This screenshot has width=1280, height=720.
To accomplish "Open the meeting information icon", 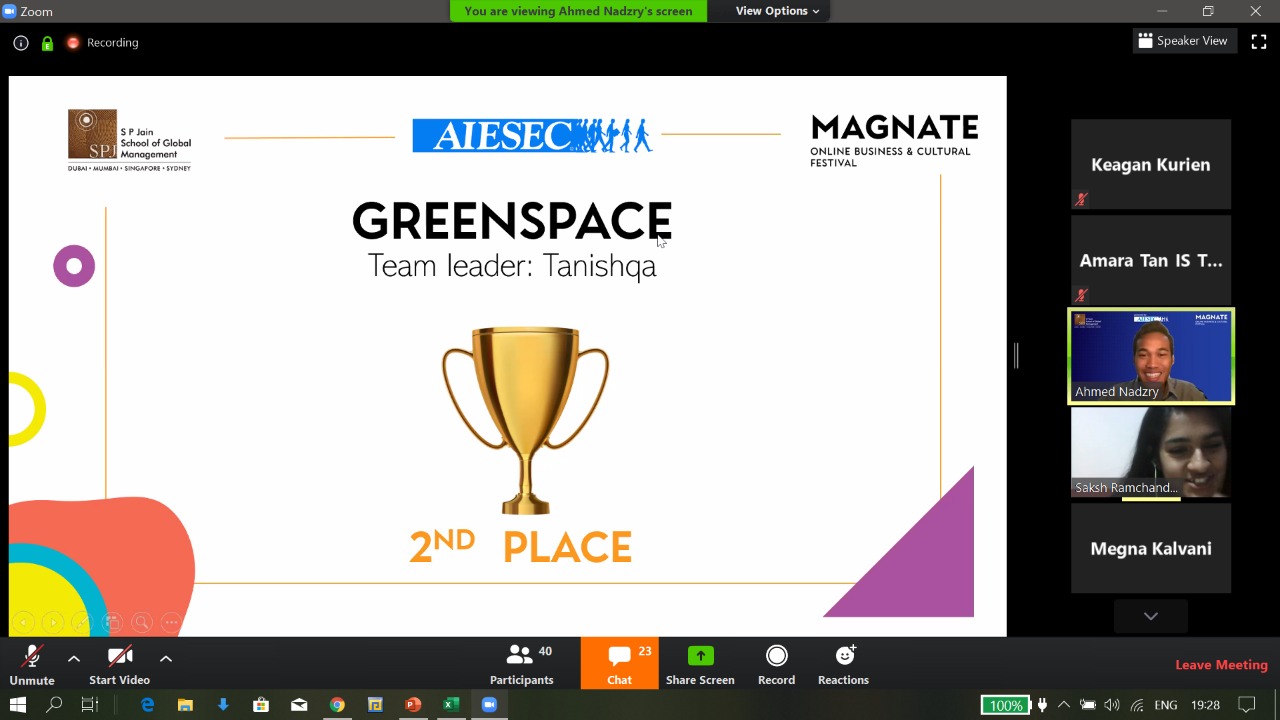I will point(20,43).
